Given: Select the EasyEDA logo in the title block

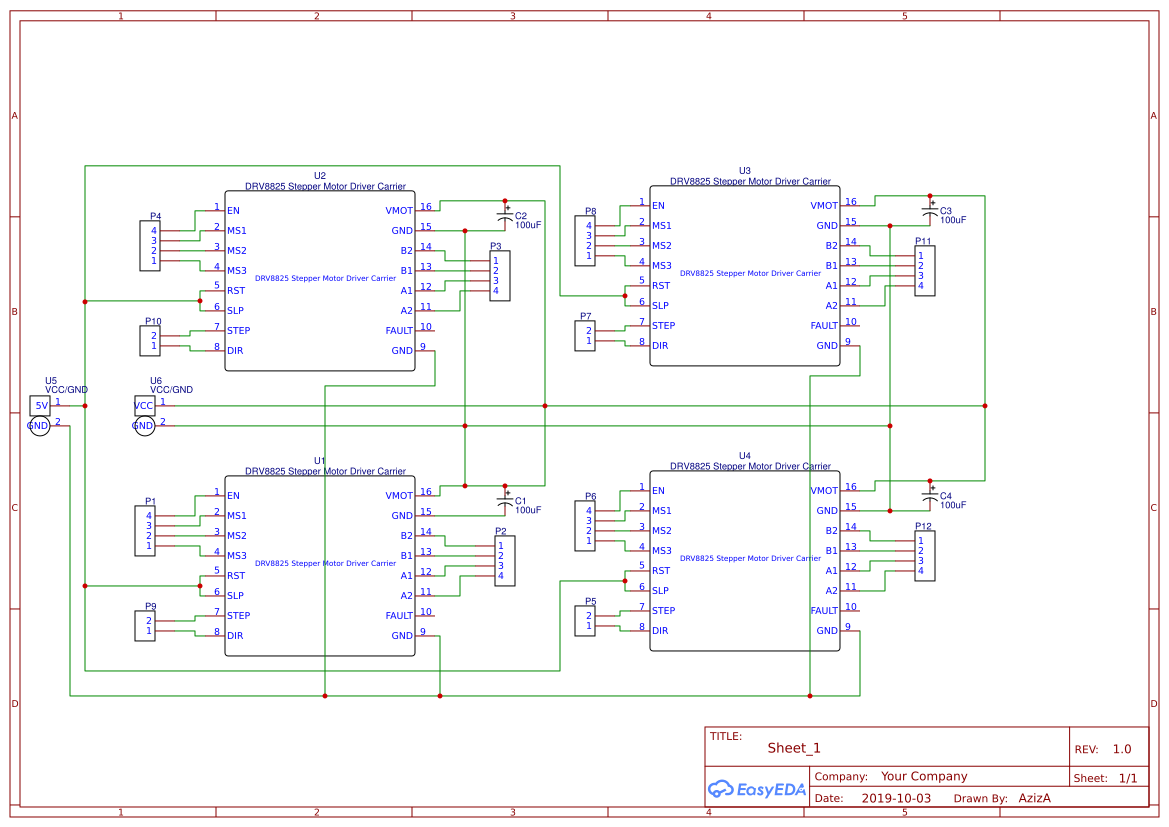Looking at the screenshot, I should (757, 789).
